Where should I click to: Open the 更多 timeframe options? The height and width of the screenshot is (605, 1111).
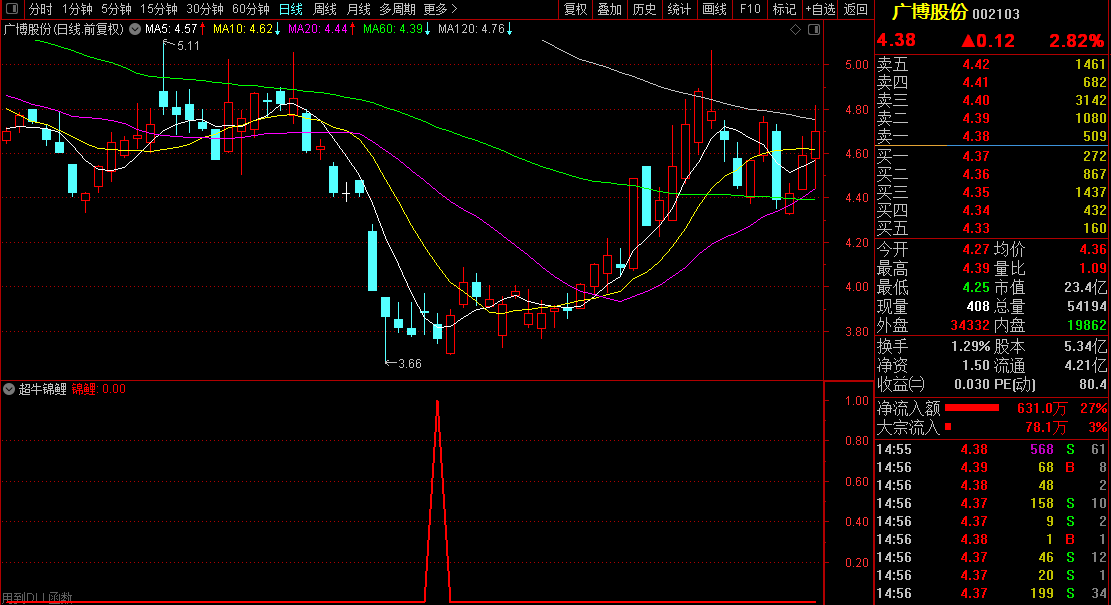click(437, 9)
